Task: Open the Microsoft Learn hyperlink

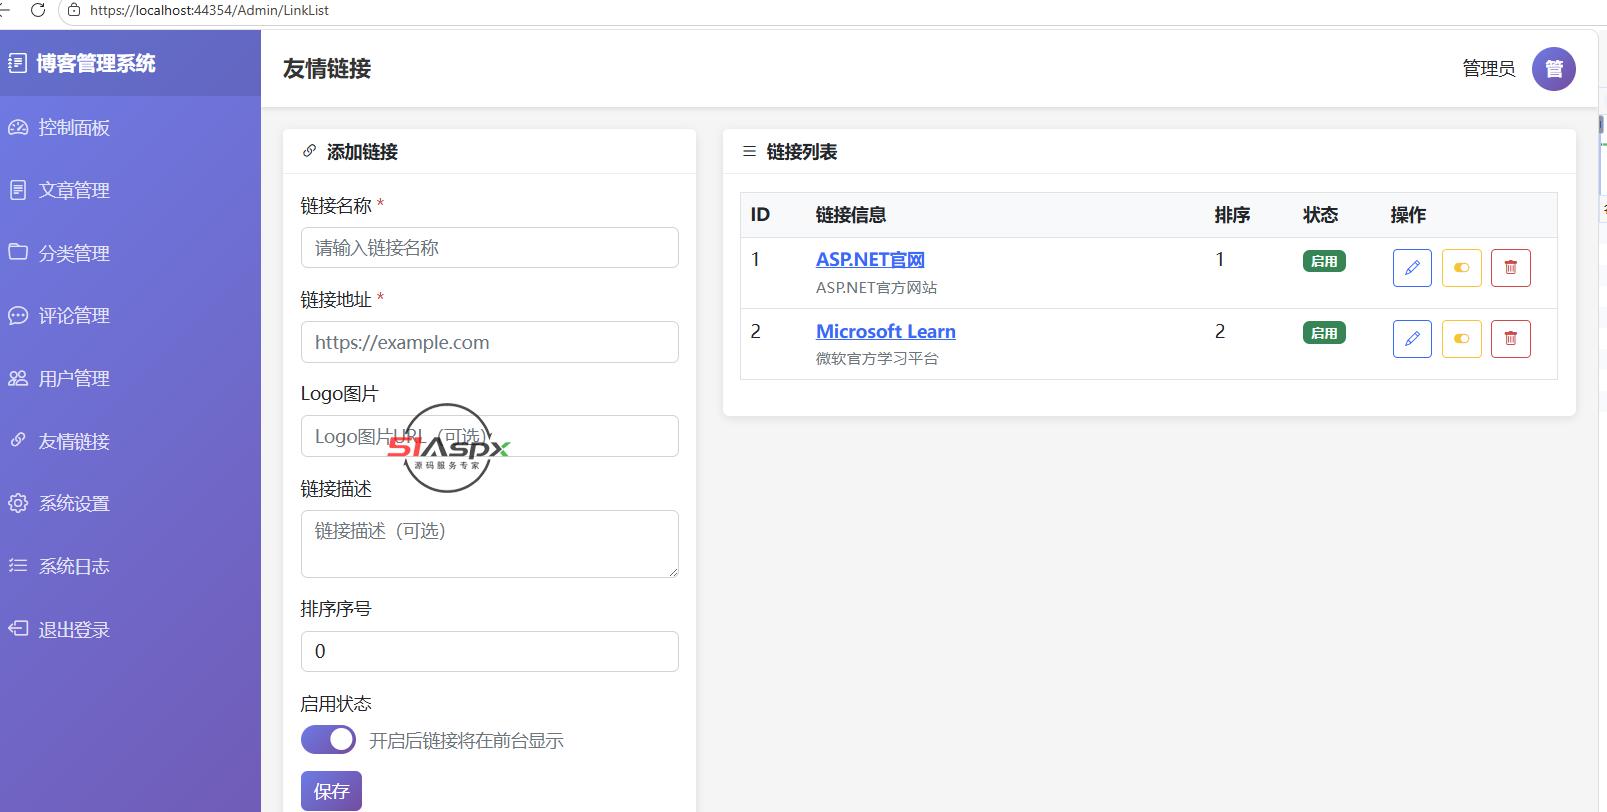Action: click(886, 331)
